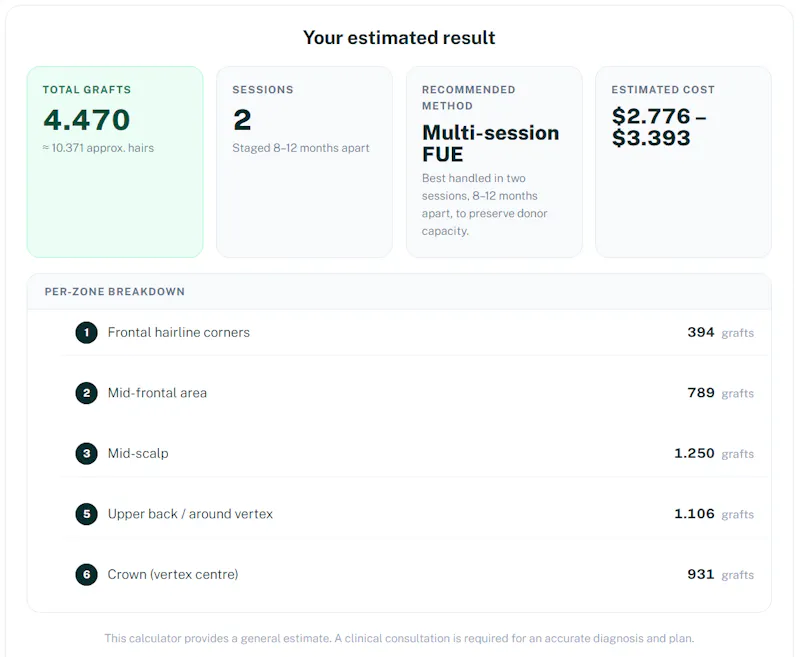Click the zone 1 number badge
This screenshot has width=800, height=657.
pyautogui.click(x=87, y=333)
